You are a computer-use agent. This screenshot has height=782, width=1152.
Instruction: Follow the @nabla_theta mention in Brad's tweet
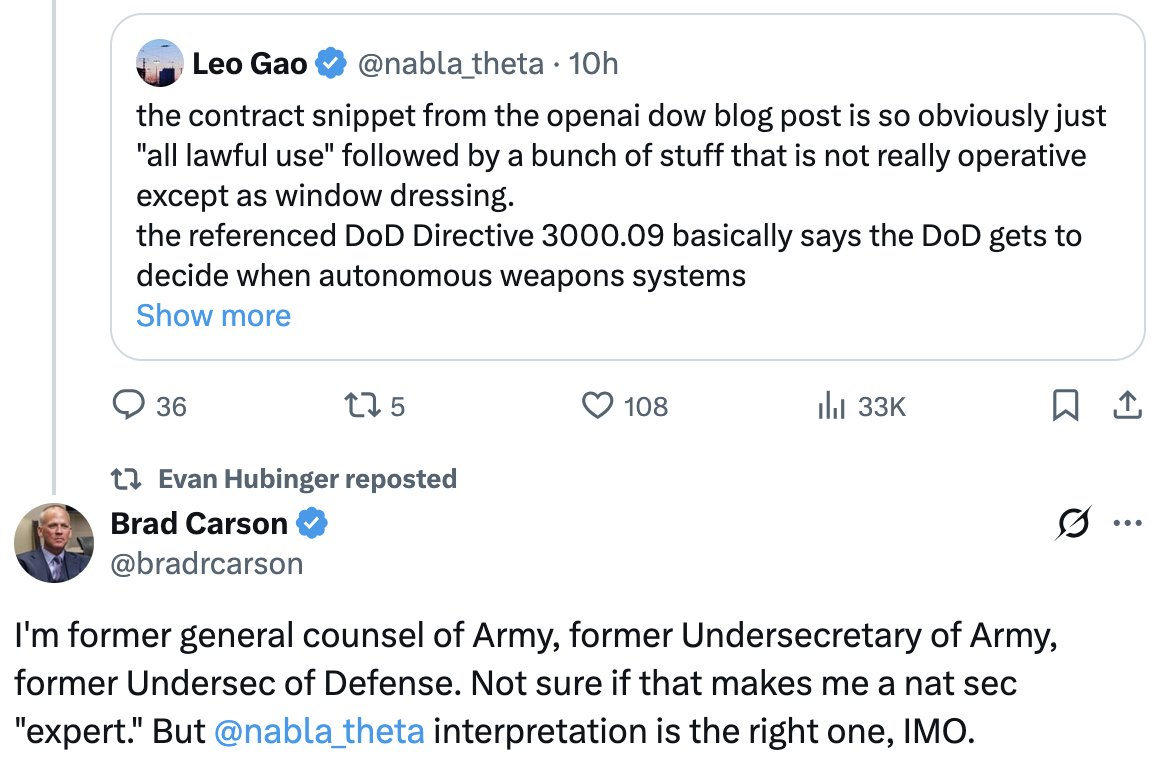[x=319, y=731]
